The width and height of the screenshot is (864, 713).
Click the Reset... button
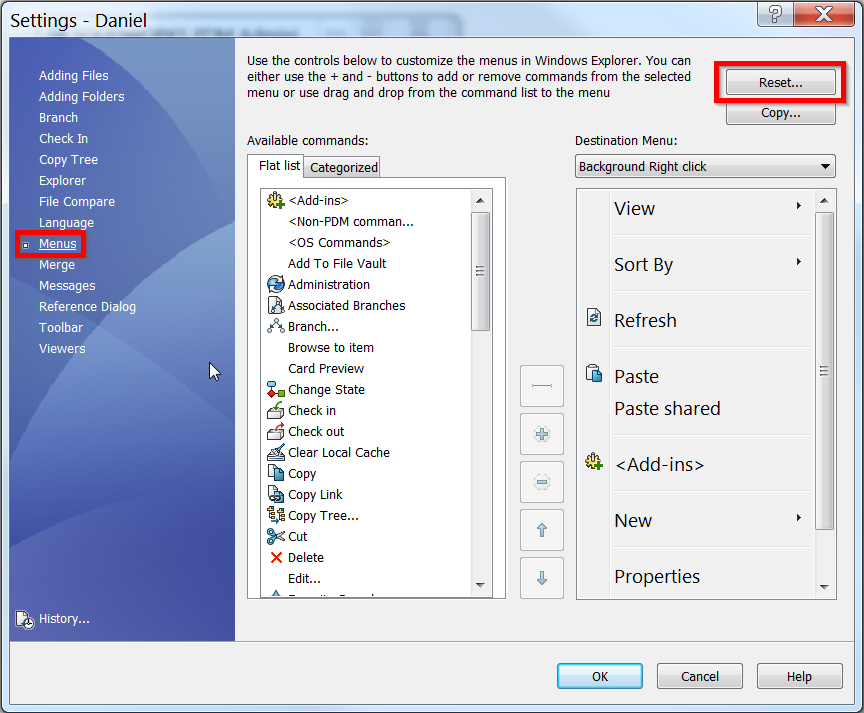(x=780, y=83)
